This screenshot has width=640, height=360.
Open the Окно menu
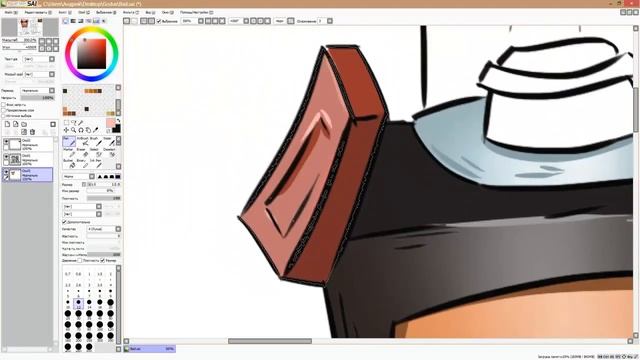pyautogui.click(x=167, y=13)
